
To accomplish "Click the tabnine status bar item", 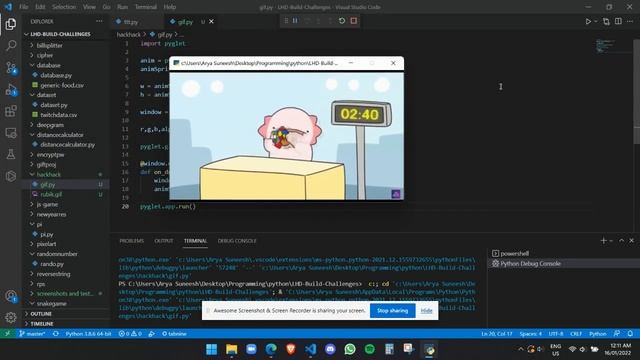I will coord(174,333).
